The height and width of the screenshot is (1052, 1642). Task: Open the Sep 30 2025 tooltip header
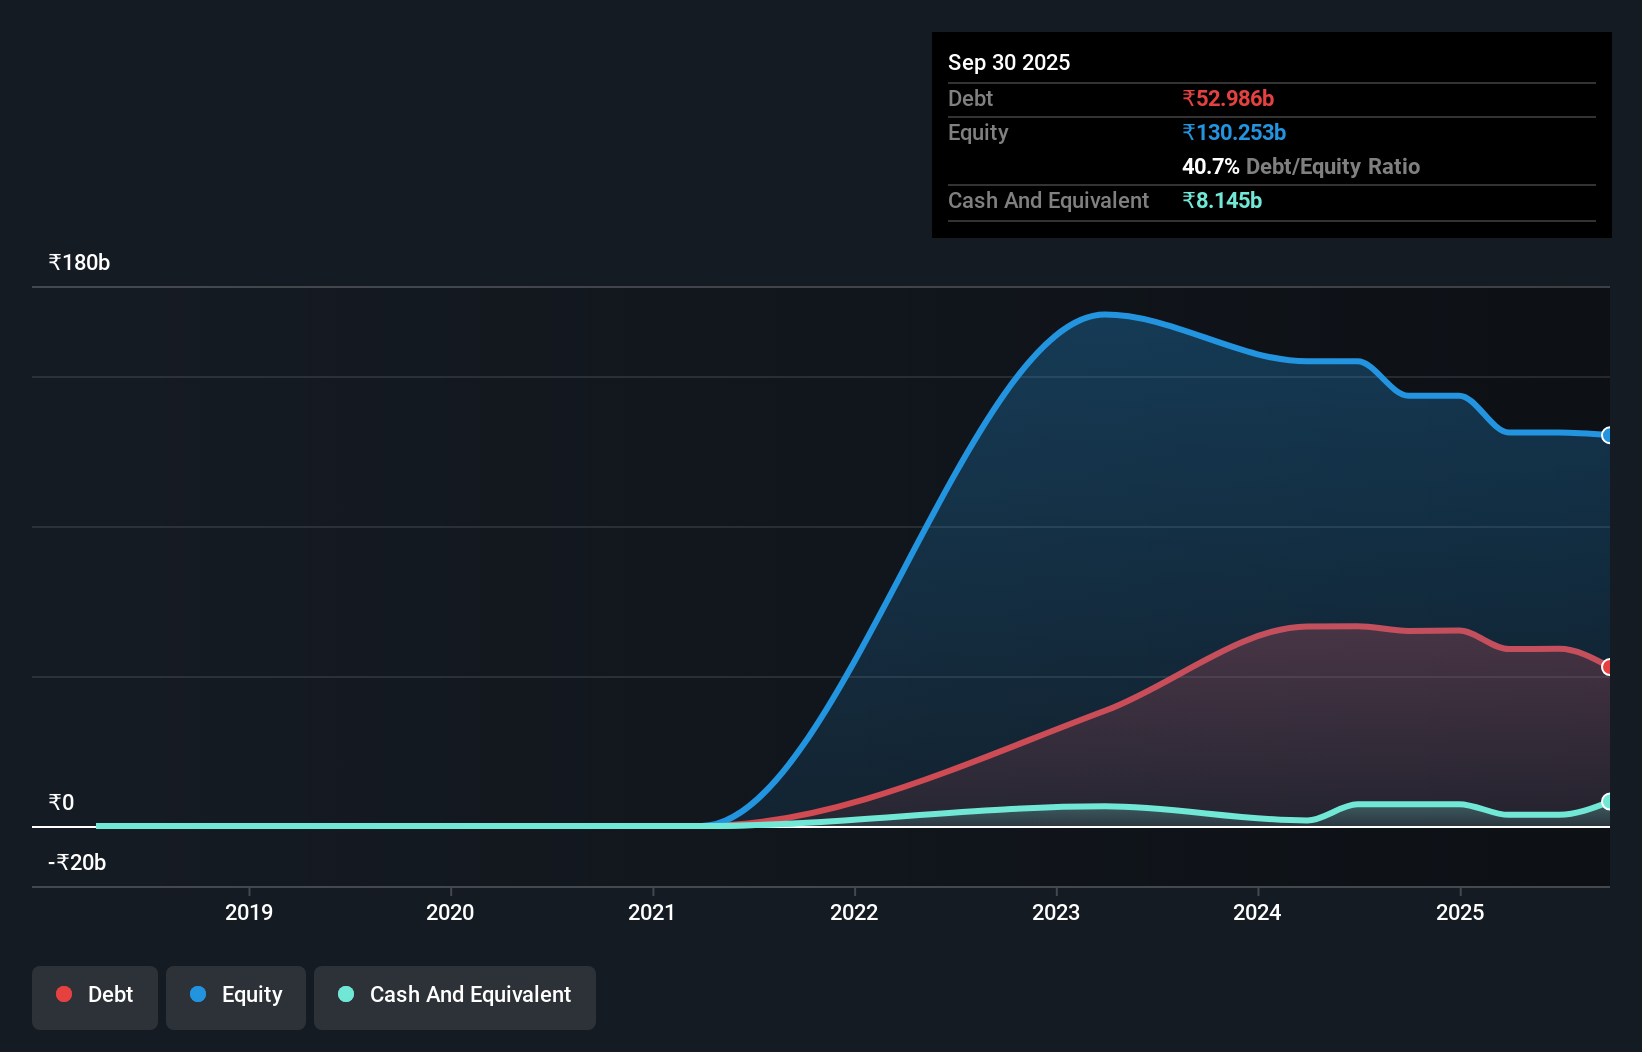coord(1009,62)
